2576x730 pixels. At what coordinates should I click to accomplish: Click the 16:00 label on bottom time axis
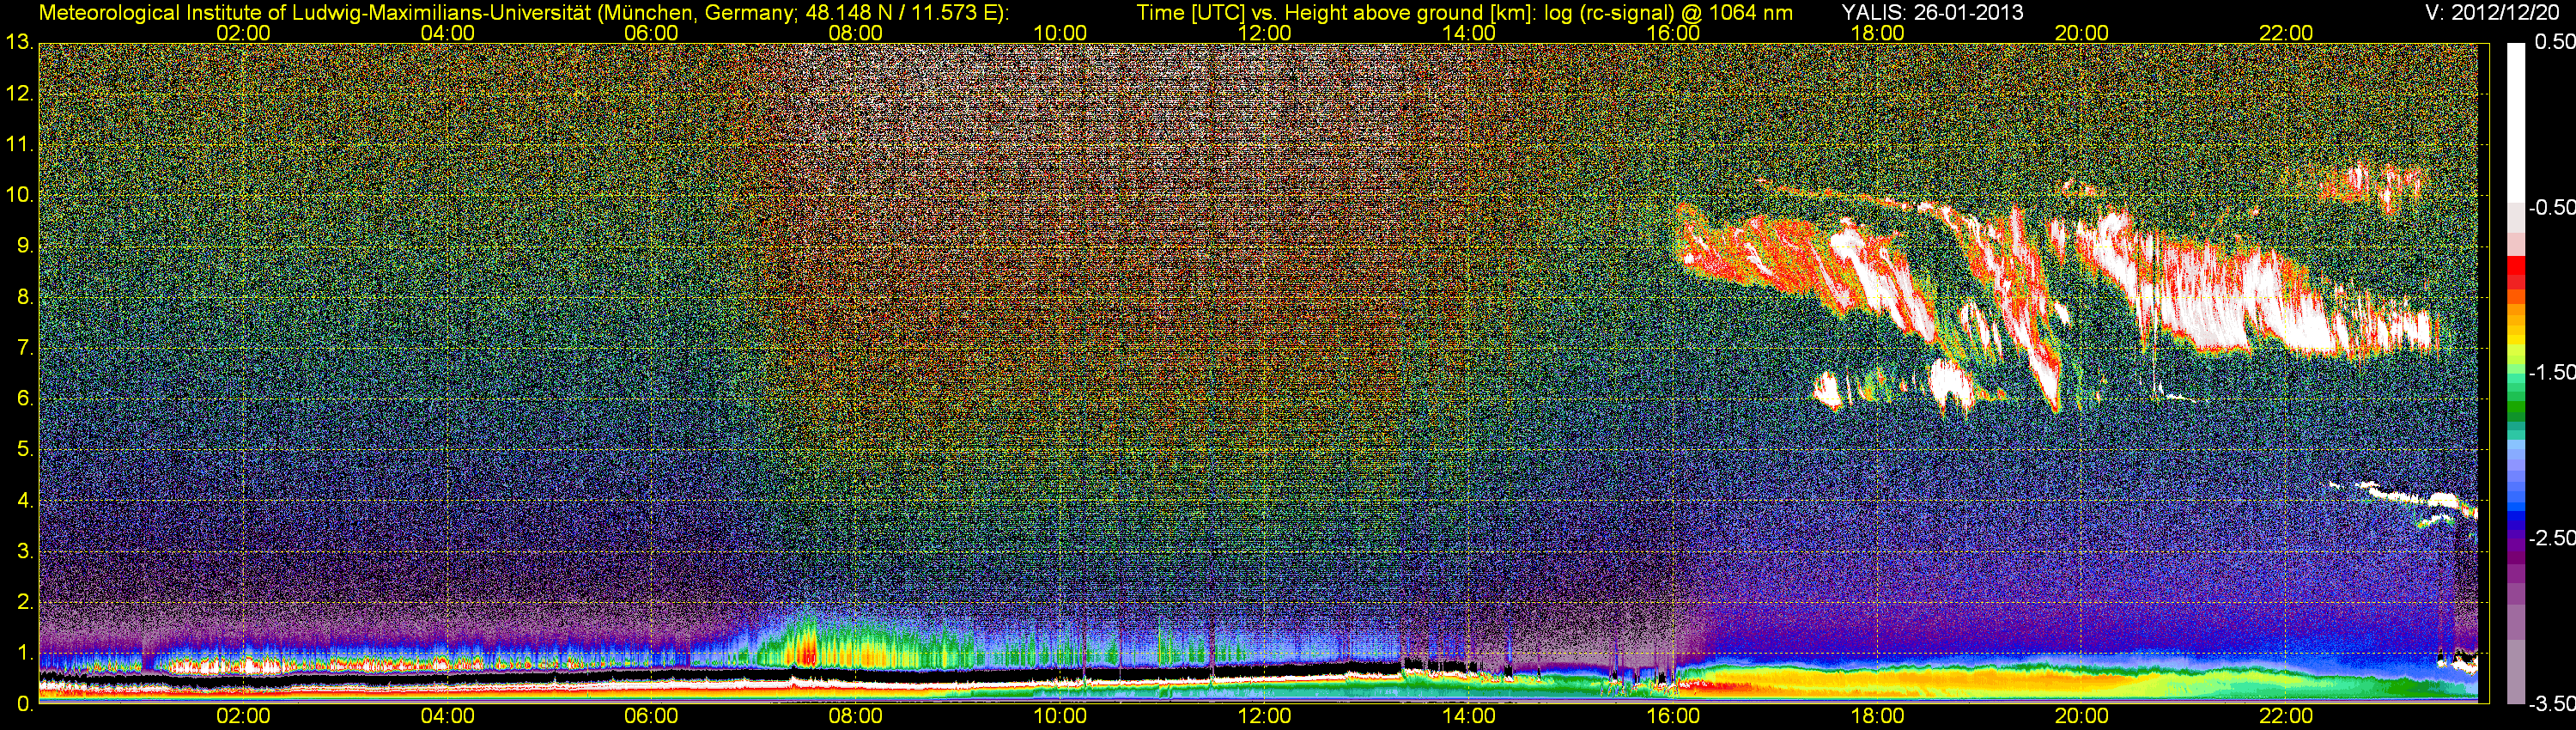click(x=1673, y=716)
